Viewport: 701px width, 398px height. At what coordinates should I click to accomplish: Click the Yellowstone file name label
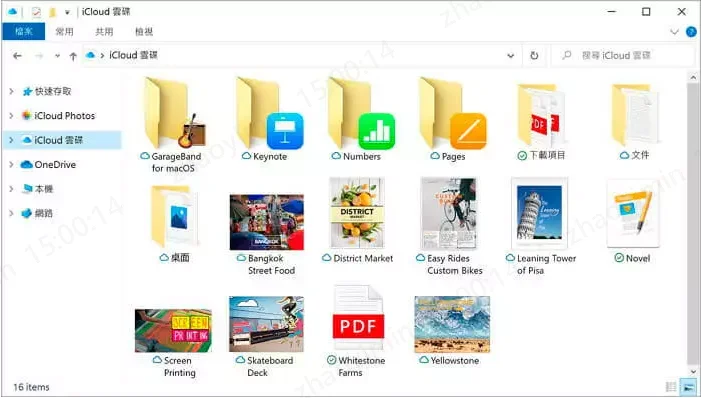click(x=455, y=360)
